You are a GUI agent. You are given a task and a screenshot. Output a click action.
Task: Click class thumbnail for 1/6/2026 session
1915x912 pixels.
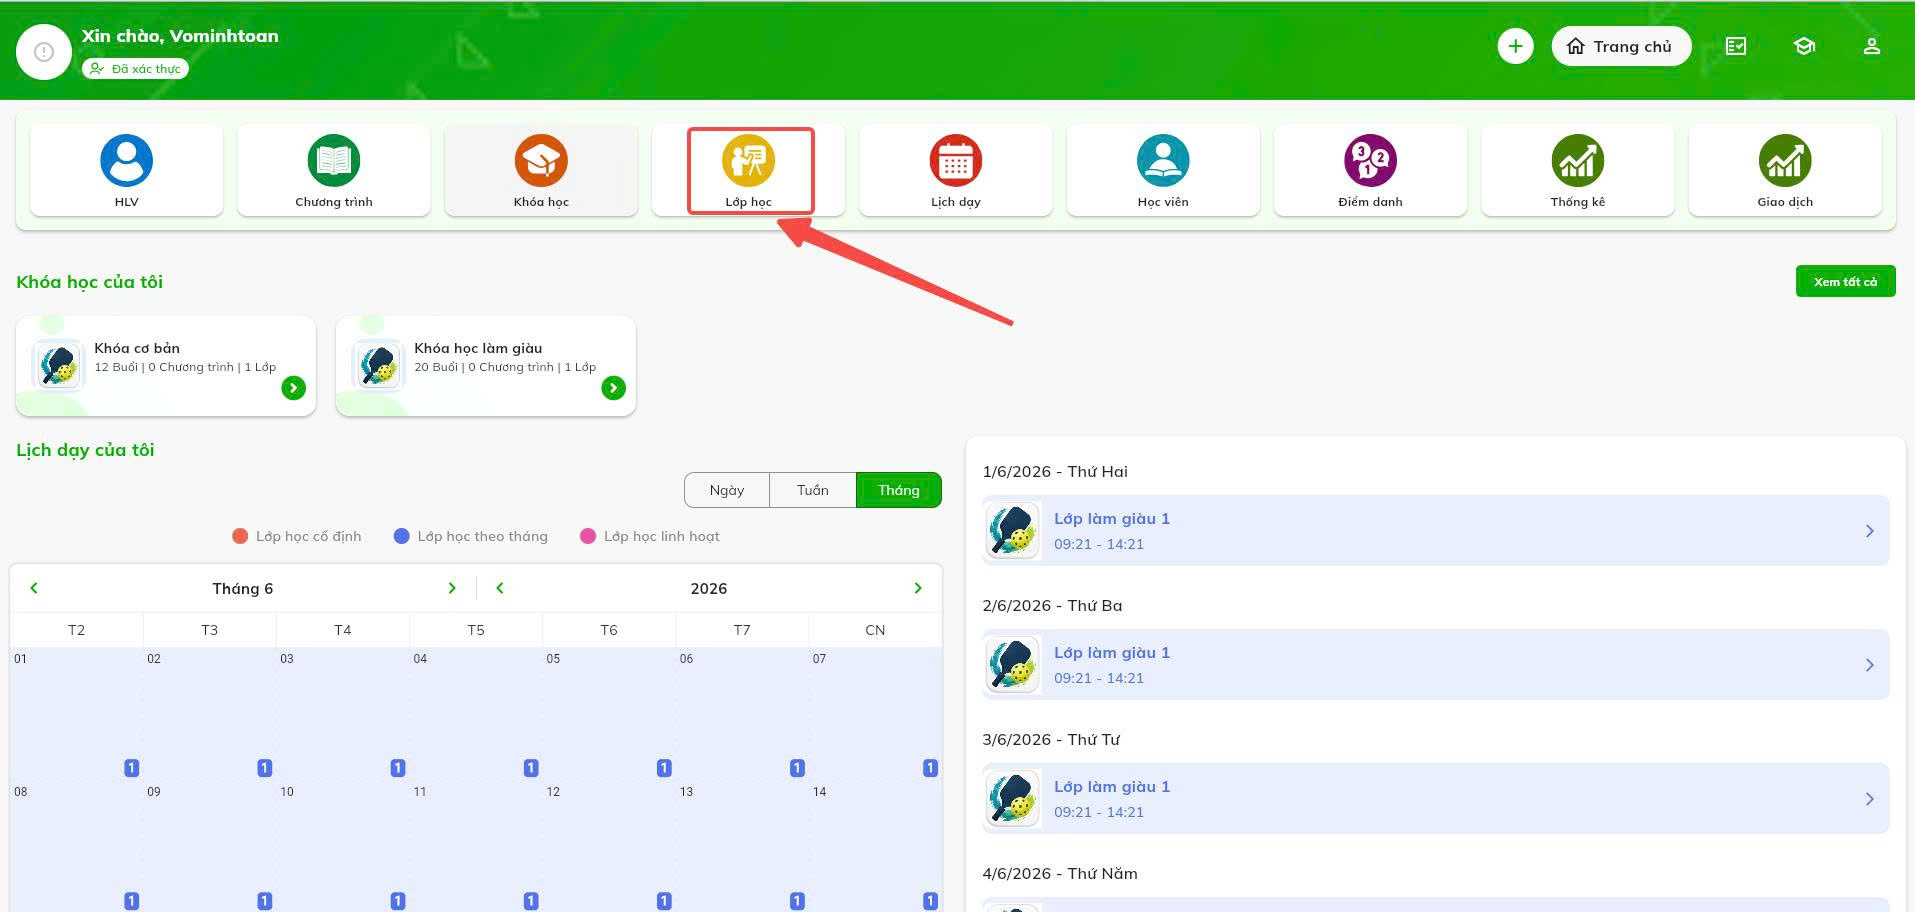1012,530
